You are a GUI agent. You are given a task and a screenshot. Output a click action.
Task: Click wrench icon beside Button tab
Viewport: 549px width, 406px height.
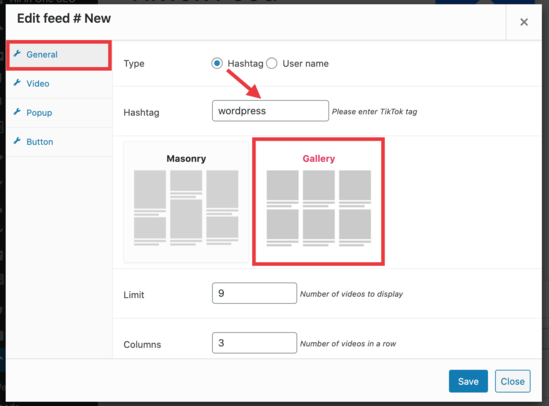(17, 141)
